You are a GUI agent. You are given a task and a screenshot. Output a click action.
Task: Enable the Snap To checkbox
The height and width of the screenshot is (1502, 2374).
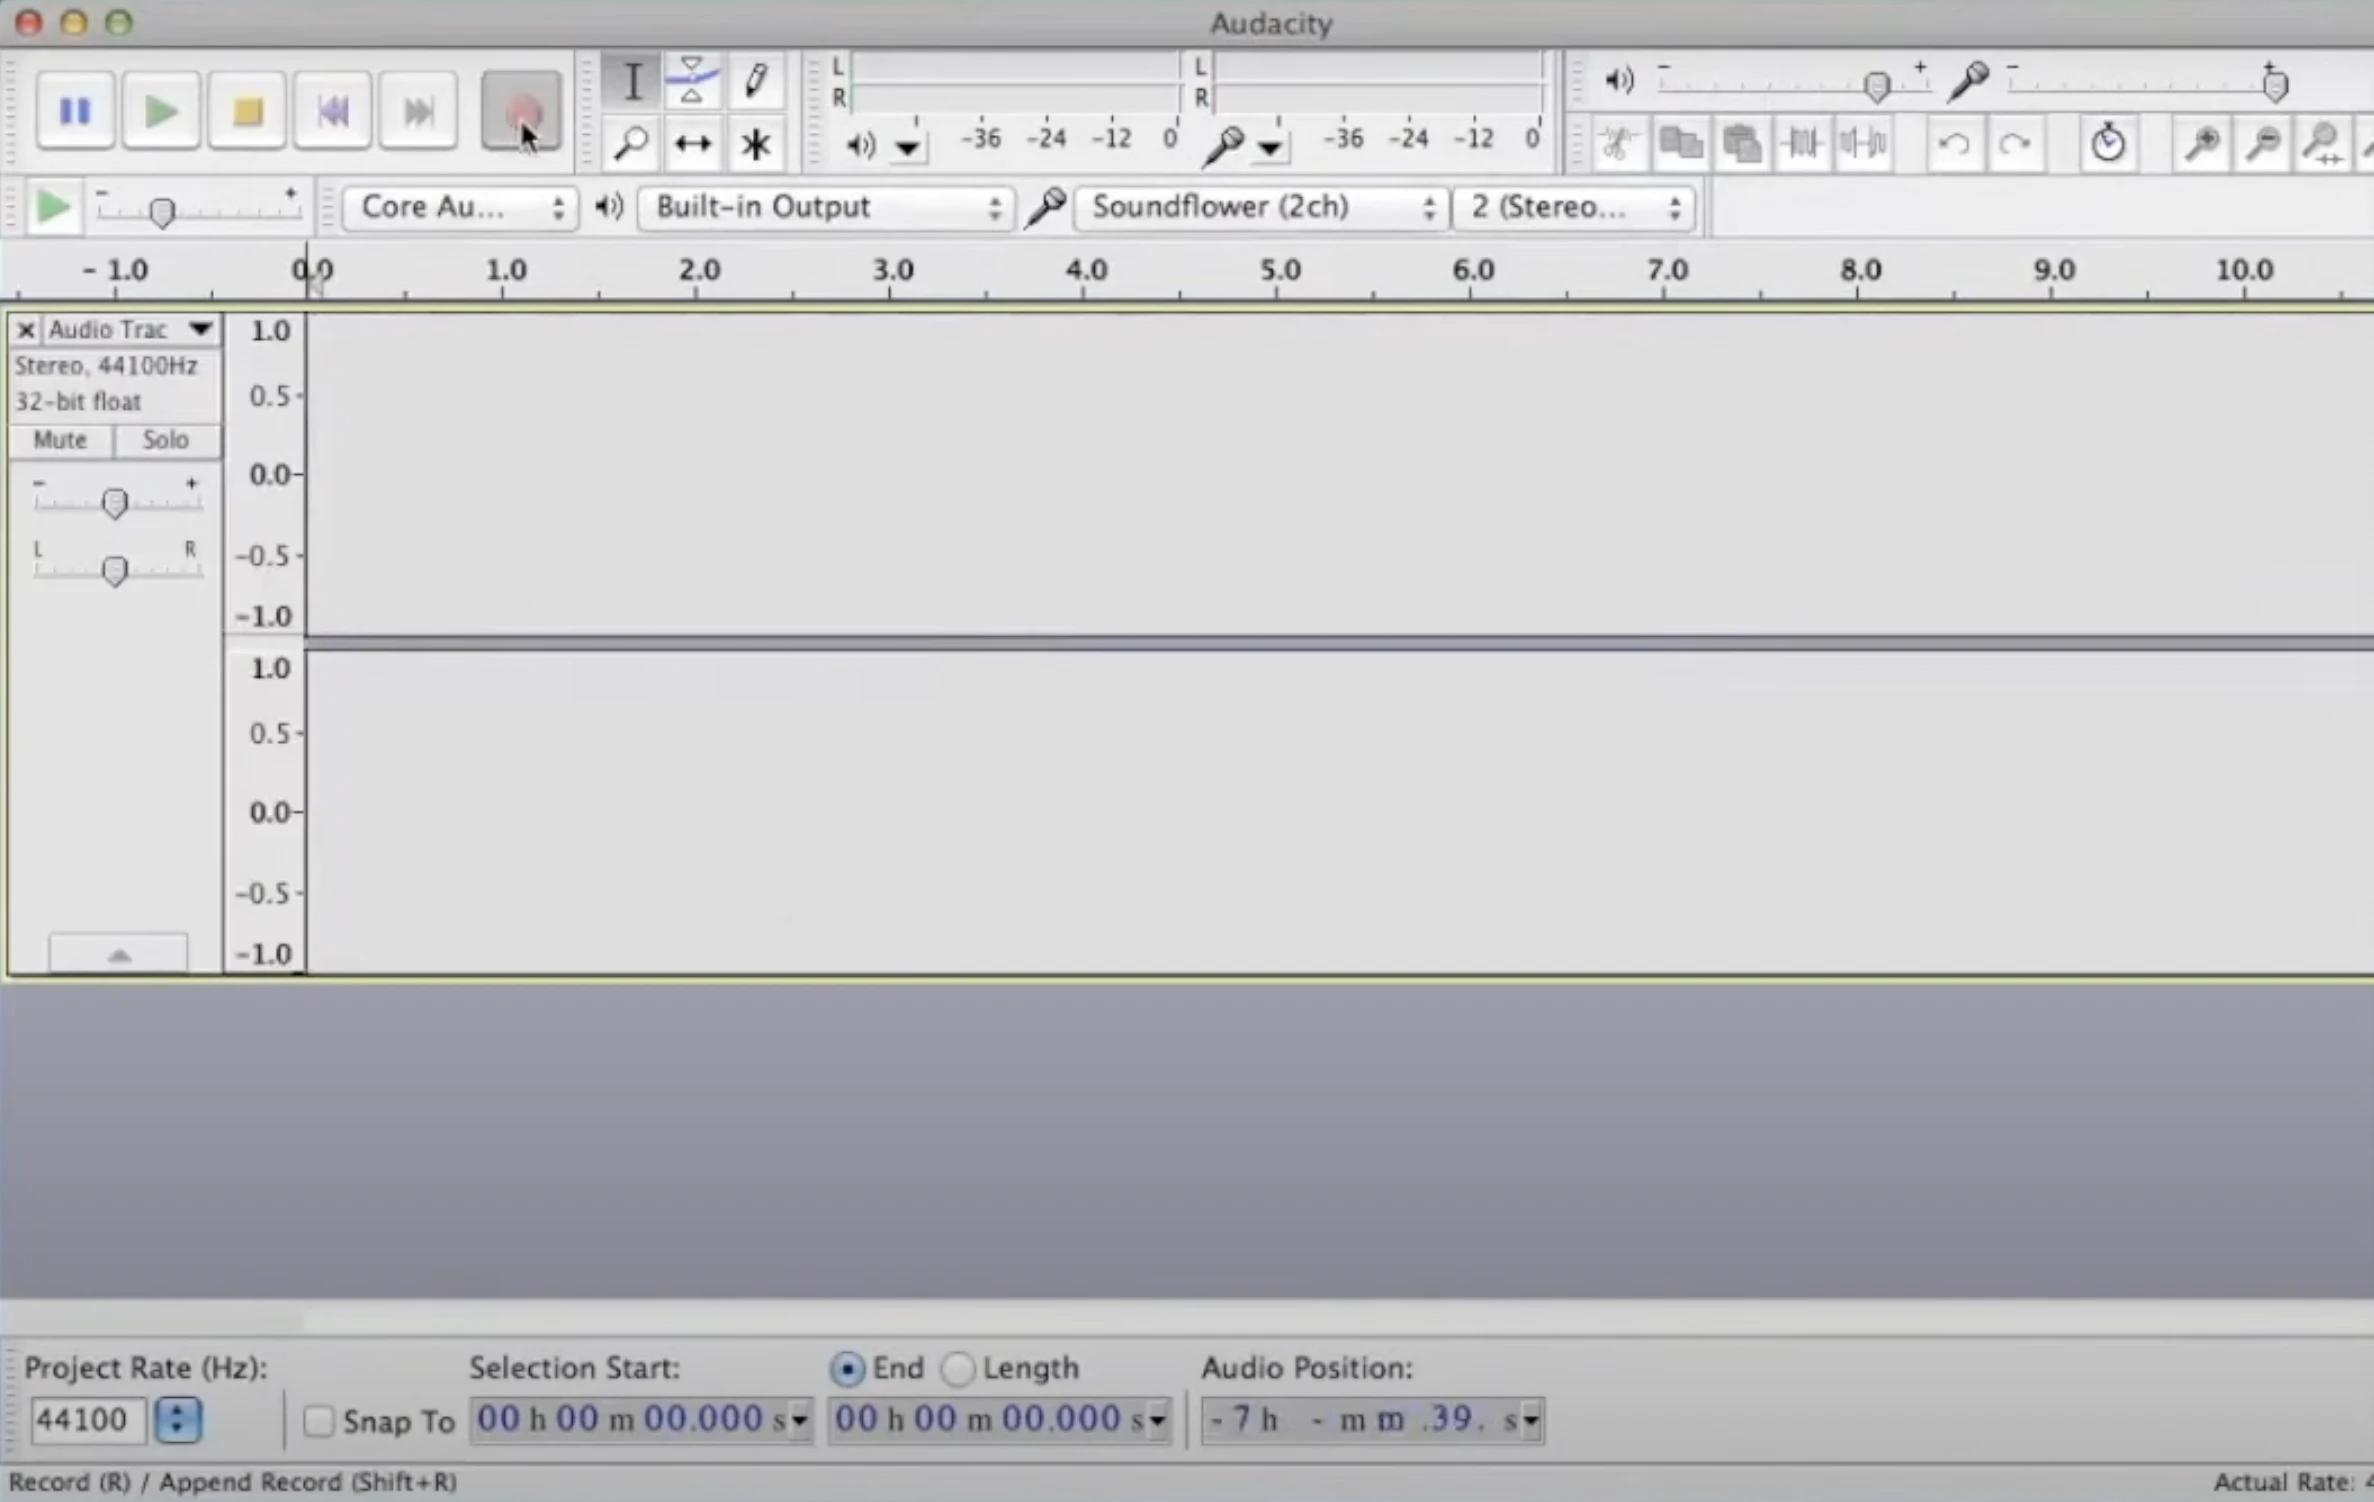click(x=319, y=1421)
